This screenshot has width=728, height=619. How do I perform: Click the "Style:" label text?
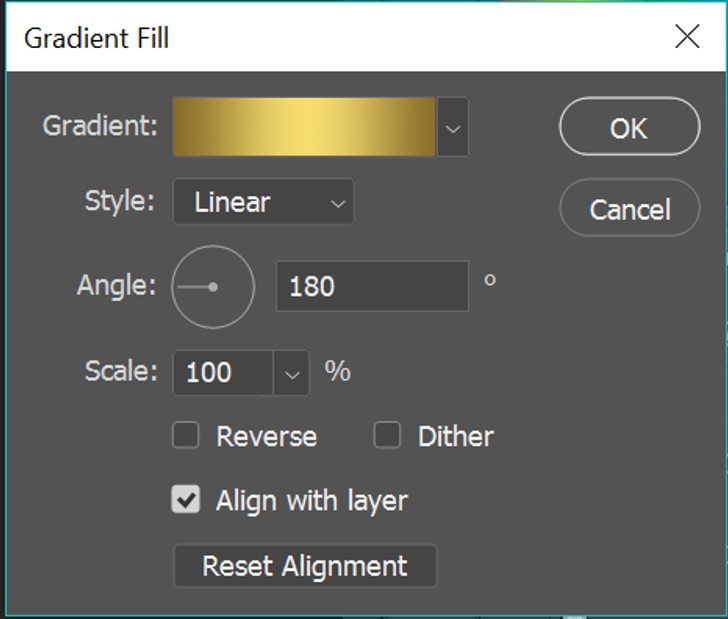[x=120, y=201]
